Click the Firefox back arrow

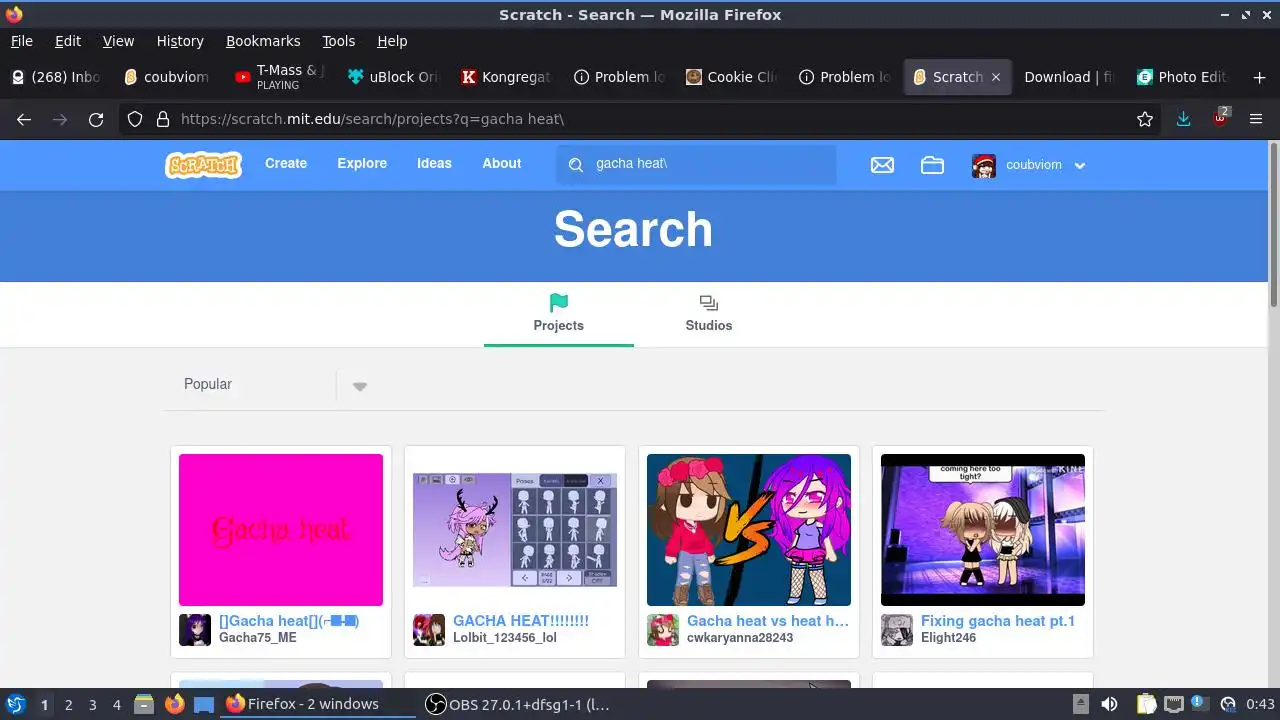tap(24, 119)
